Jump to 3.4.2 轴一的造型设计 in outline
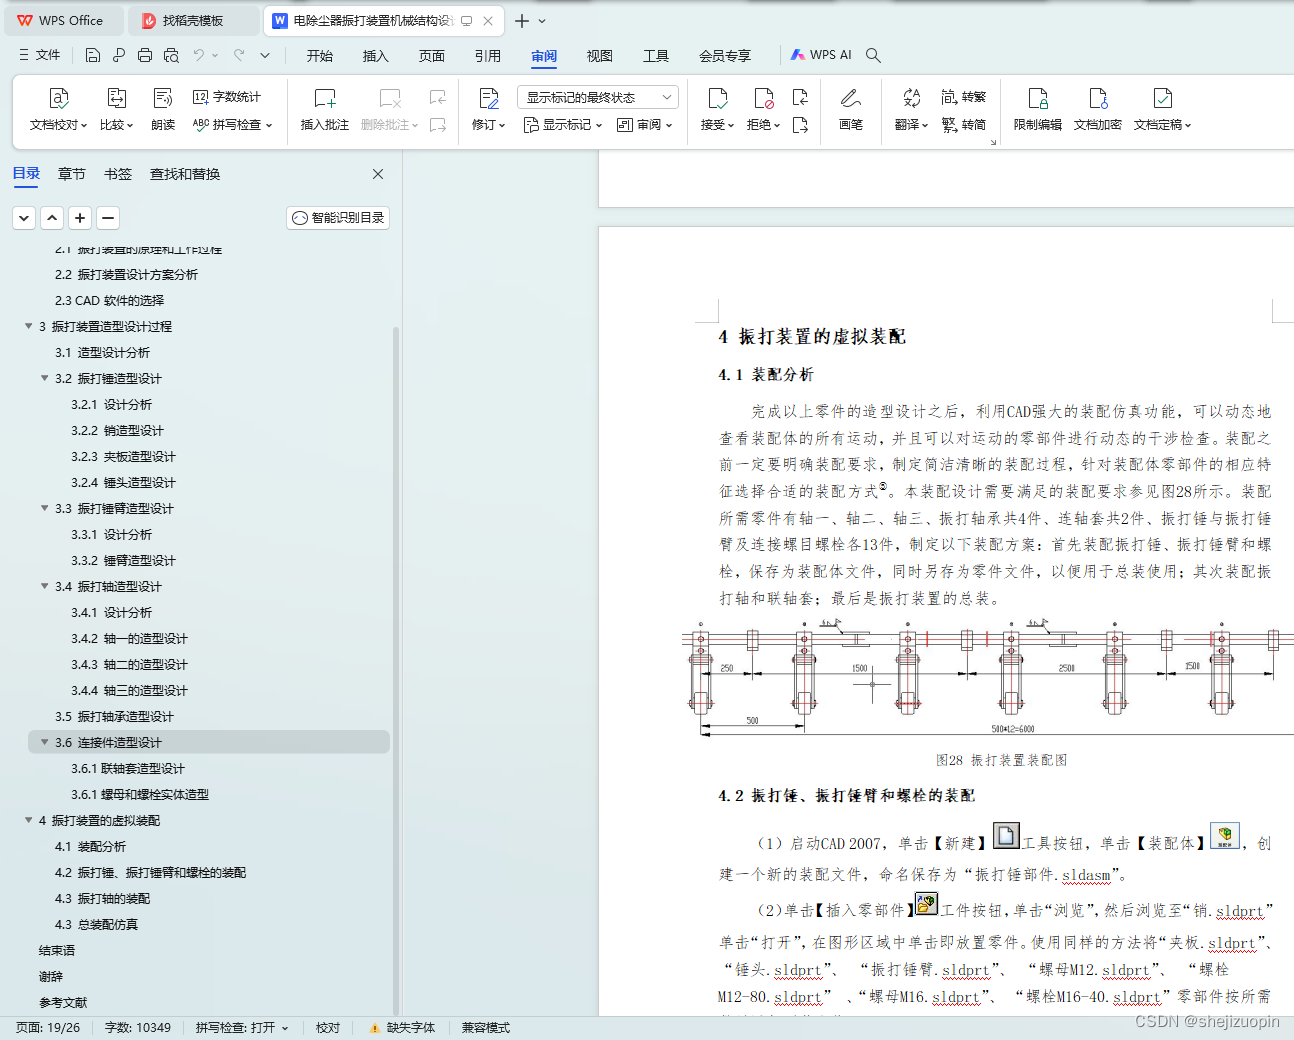 (x=129, y=638)
